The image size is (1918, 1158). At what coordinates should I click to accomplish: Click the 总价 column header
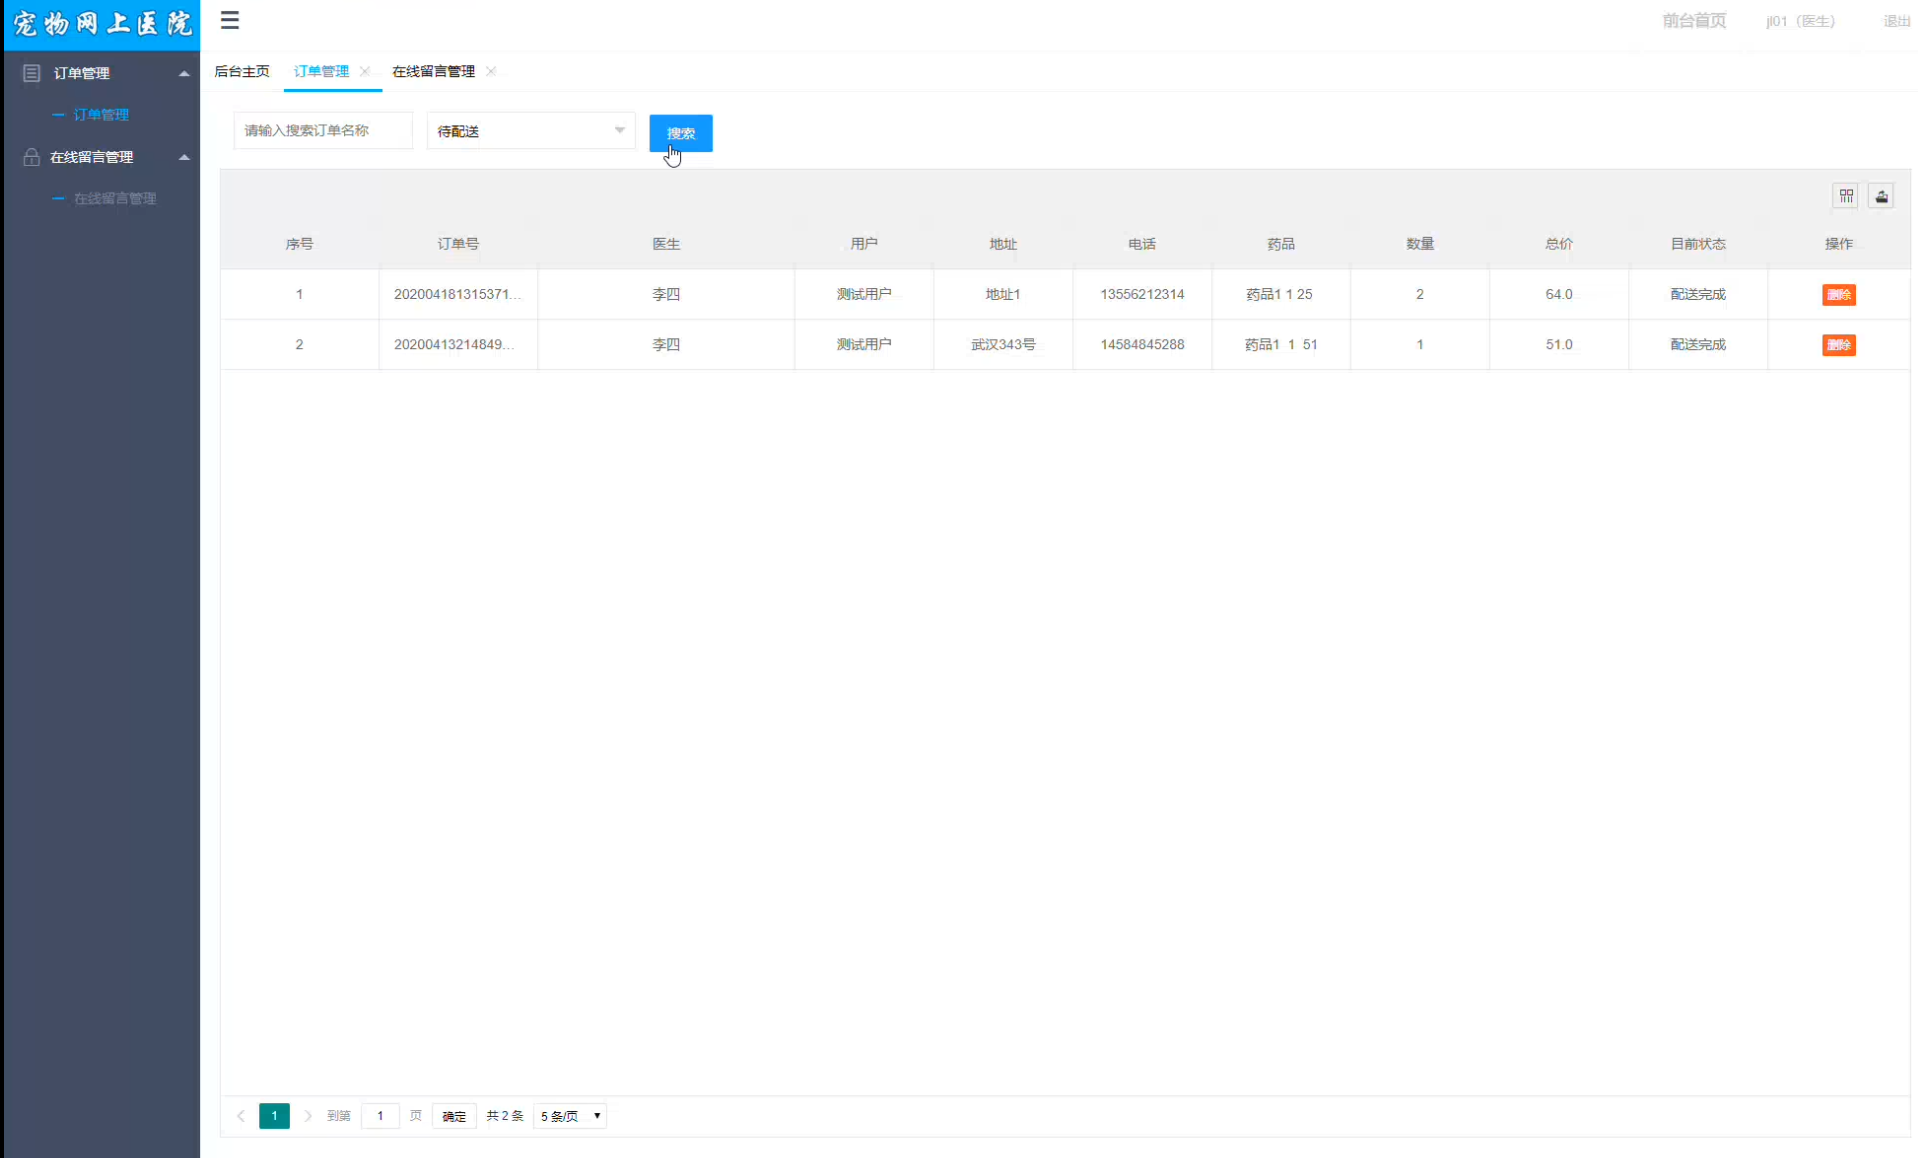(x=1558, y=244)
